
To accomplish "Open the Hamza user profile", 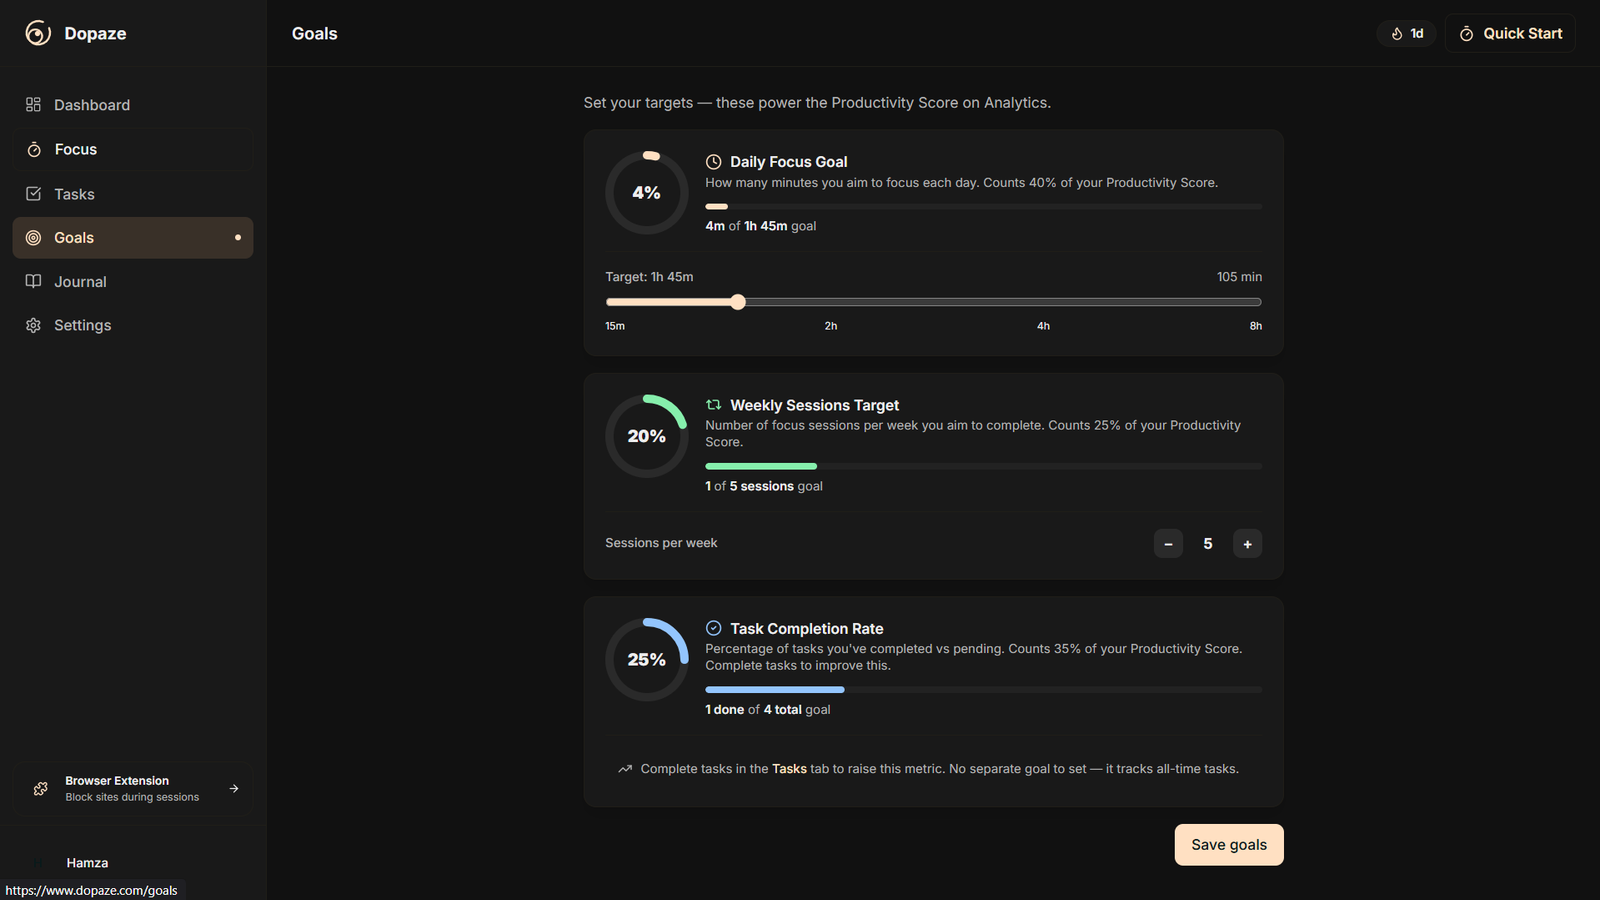I will pyautogui.click(x=87, y=862).
